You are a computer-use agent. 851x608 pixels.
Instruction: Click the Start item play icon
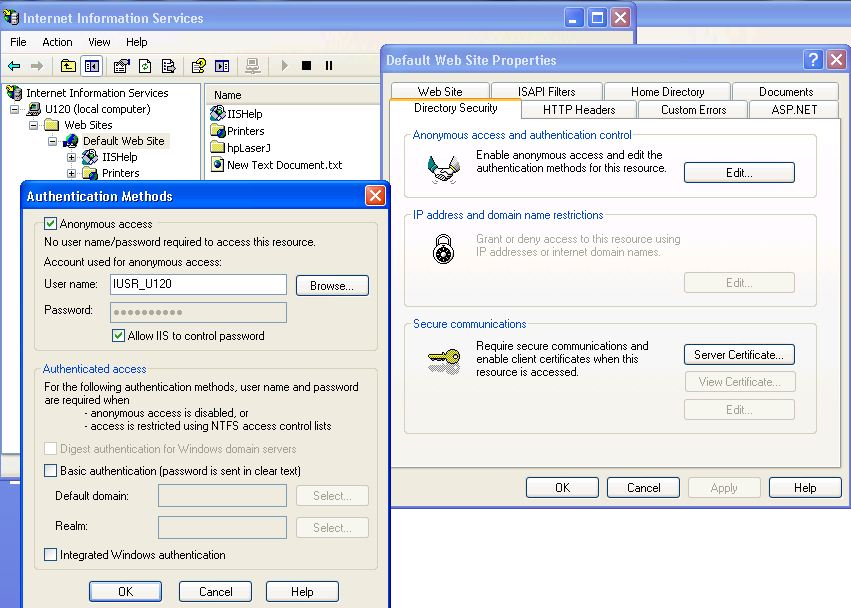click(x=284, y=66)
